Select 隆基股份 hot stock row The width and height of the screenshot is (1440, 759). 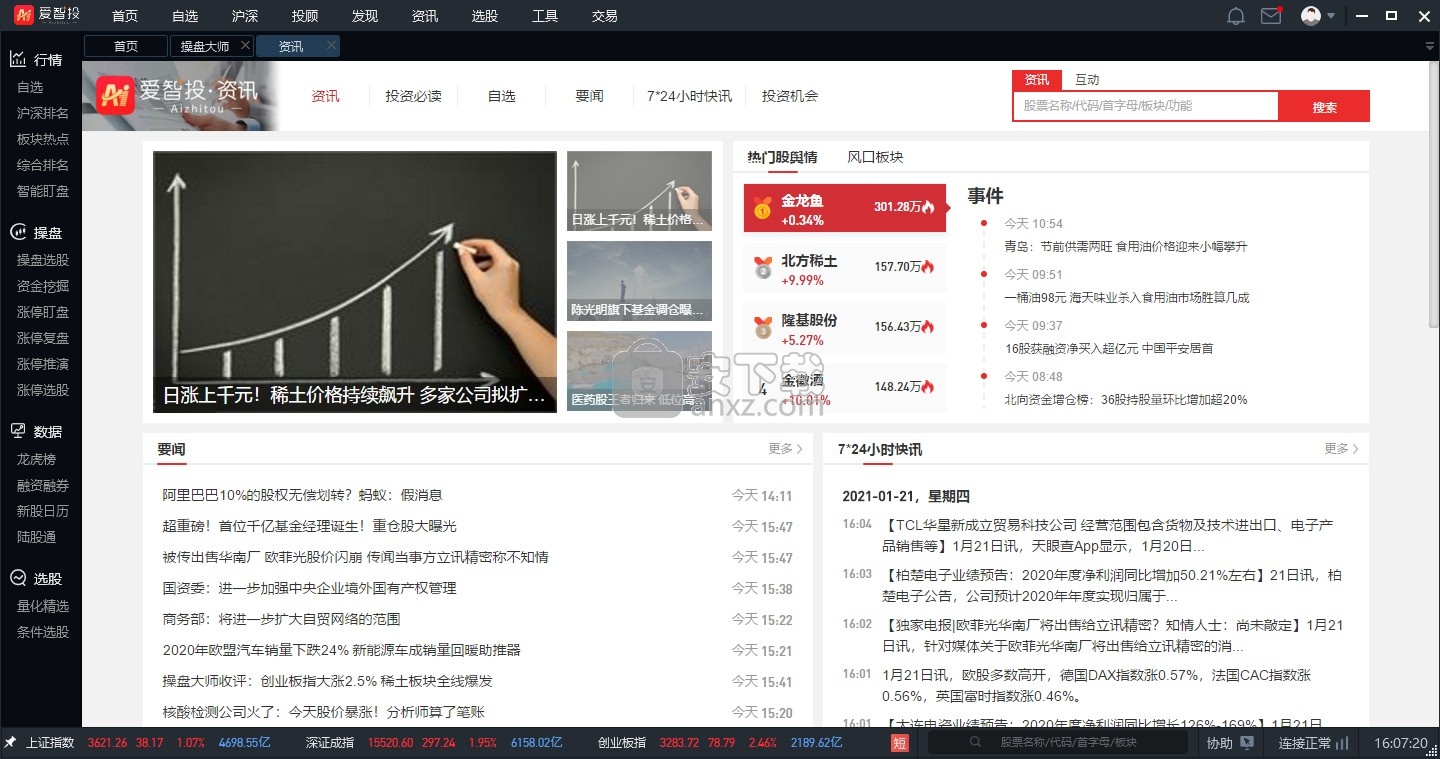[844, 327]
